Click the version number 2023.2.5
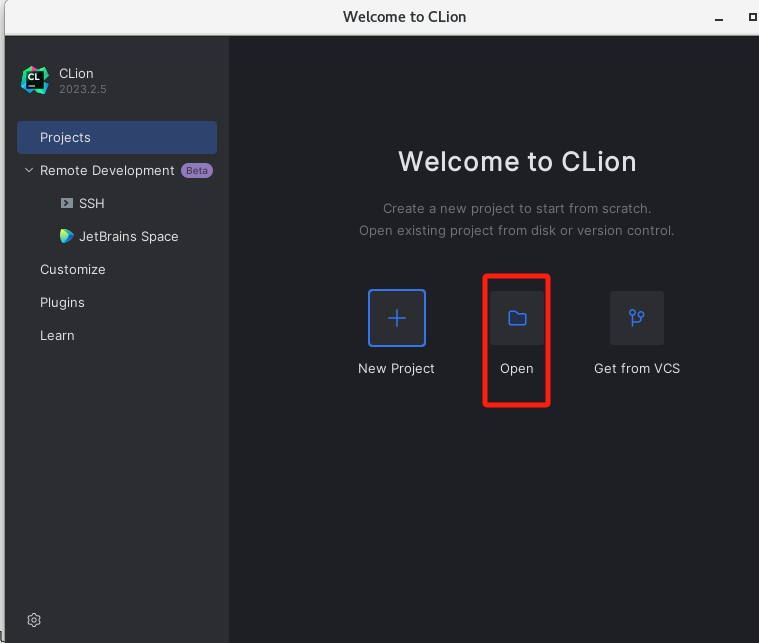759x643 pixels. (x=83, y=89)
